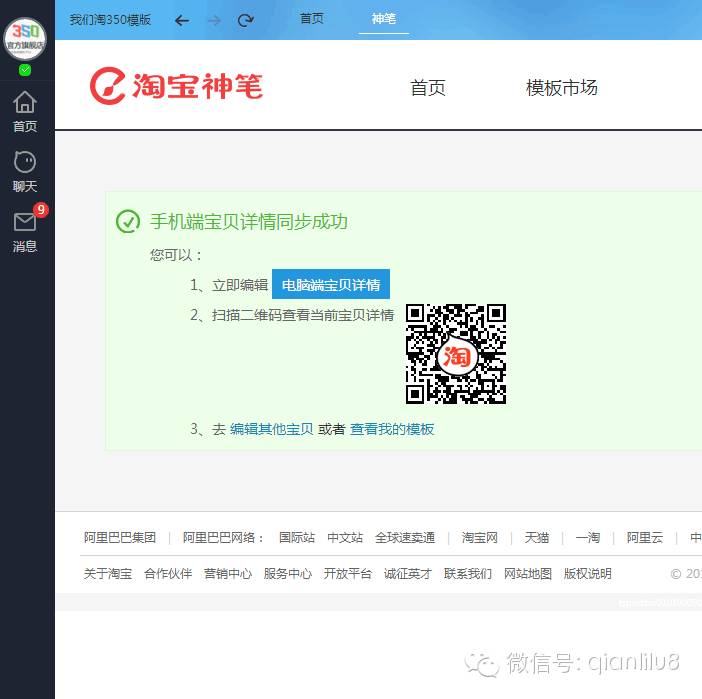Click the 阿里巴巴网络： footer label
Screen dimensions: 702x699
pos(223,537)
